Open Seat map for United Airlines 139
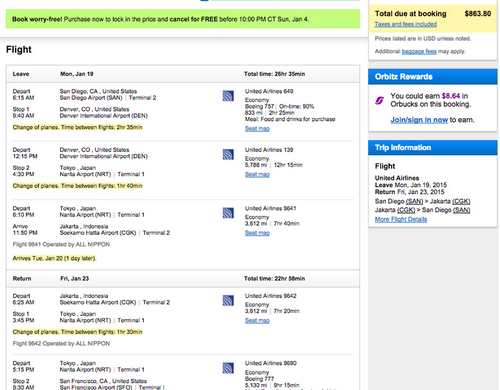 click(257, 174)
